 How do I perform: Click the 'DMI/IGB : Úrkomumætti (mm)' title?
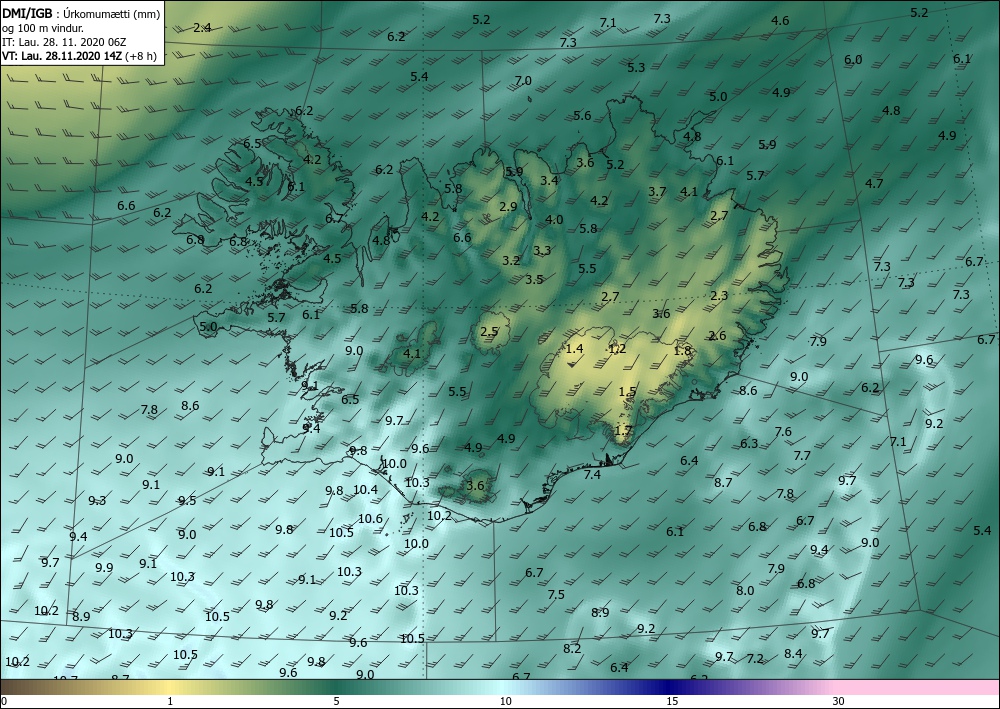(x=81, y=13)
